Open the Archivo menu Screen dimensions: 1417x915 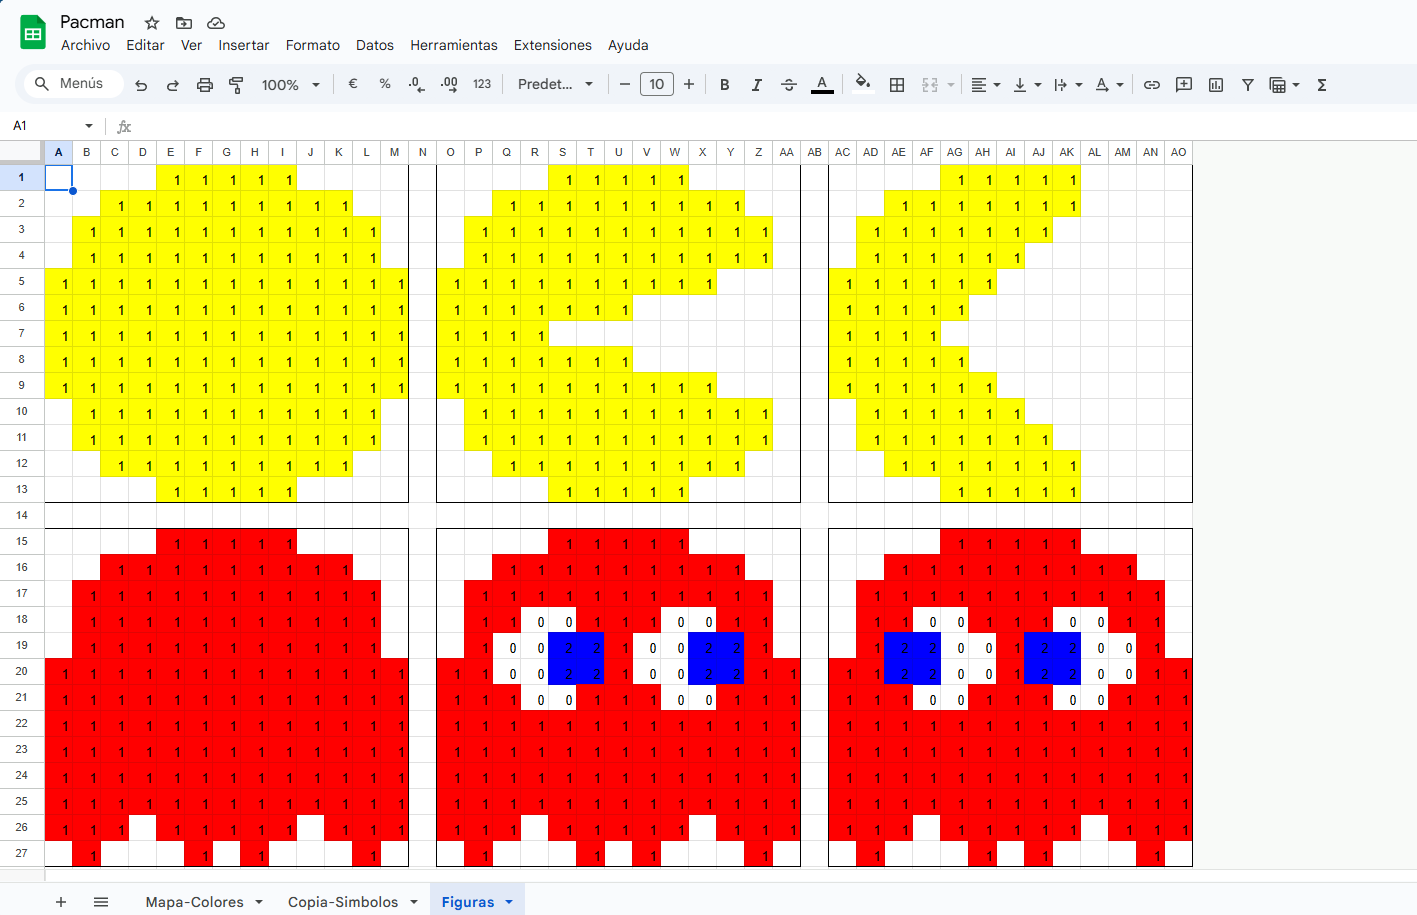pyautogui.click(x=85, y=45)
